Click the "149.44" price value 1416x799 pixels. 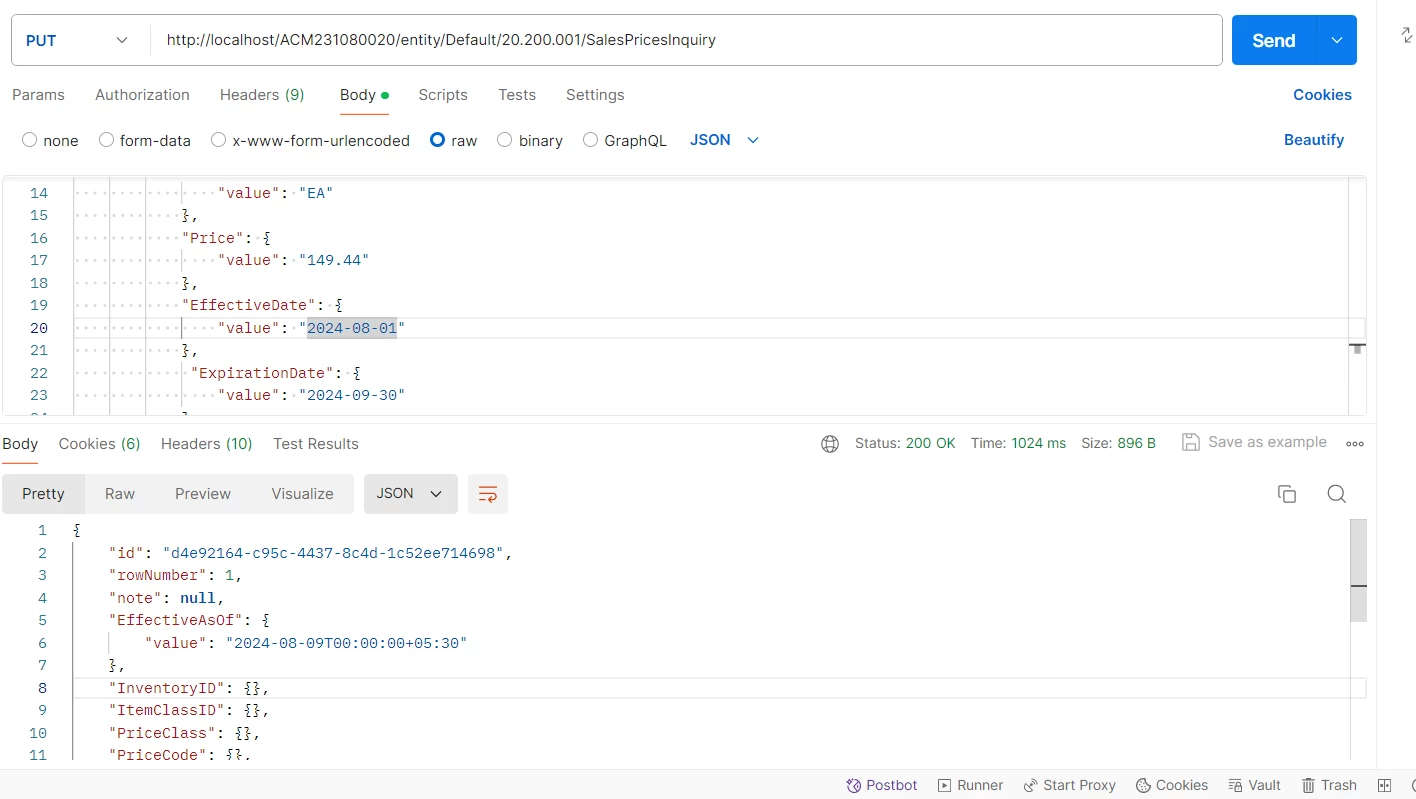[333, 260]
